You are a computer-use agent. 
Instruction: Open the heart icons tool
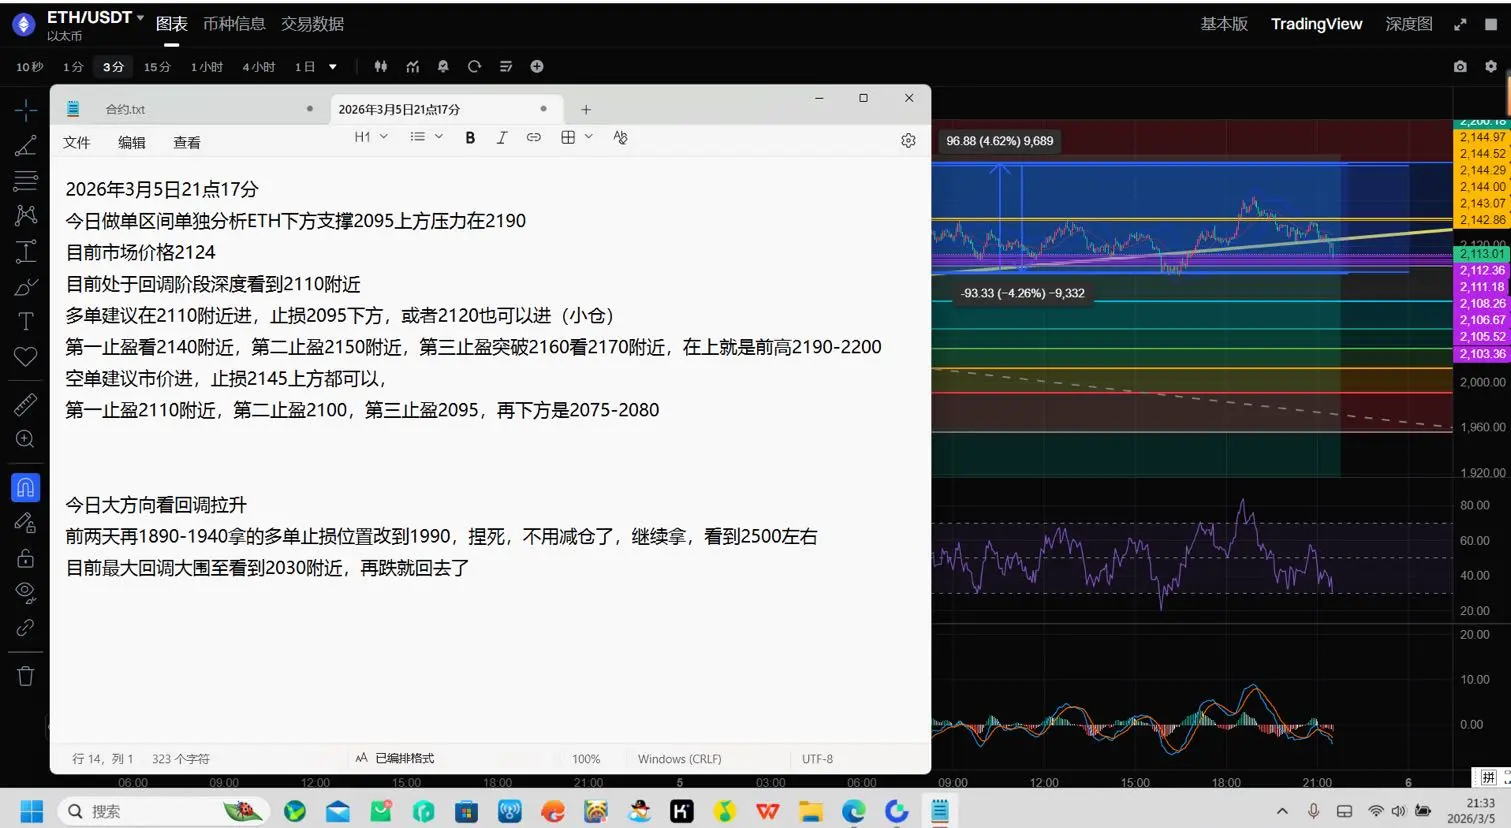(x=26, y=356)
